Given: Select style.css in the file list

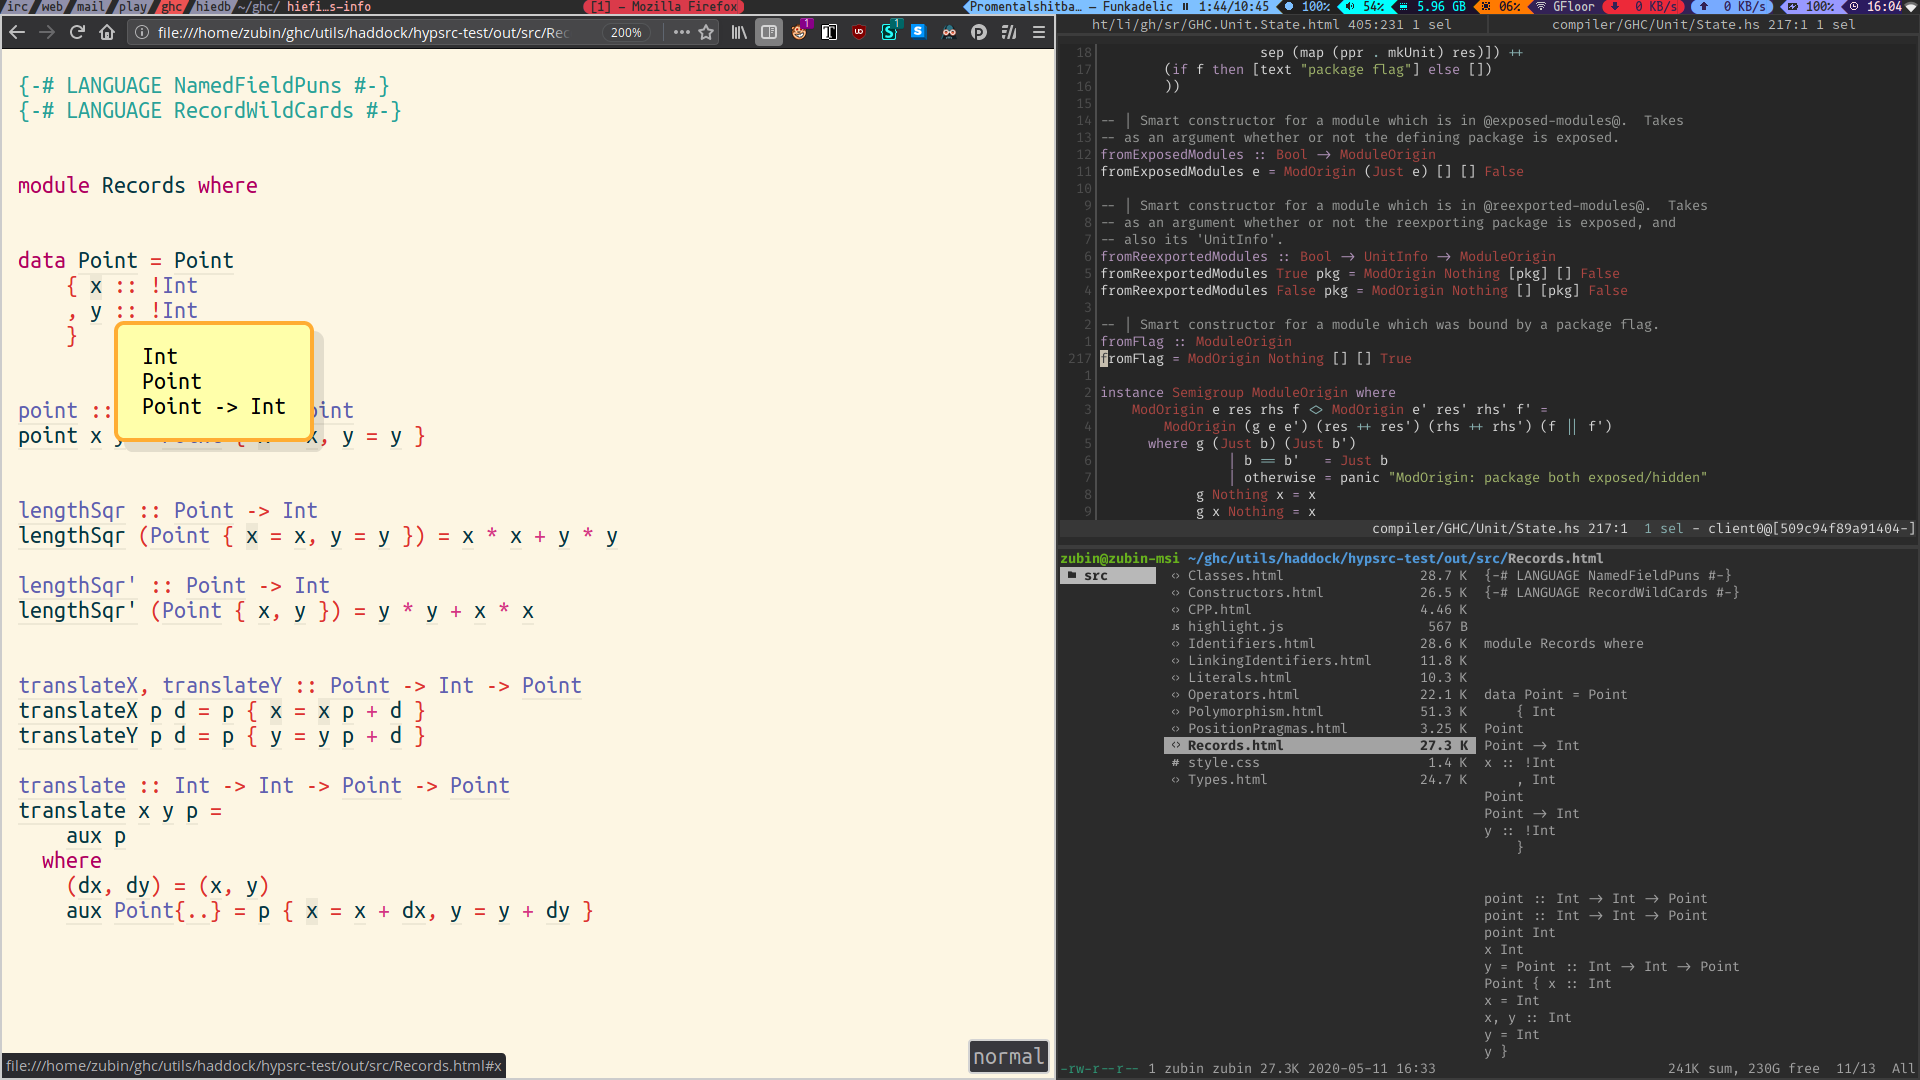Looking at the screenshot, I should 1318,763.
